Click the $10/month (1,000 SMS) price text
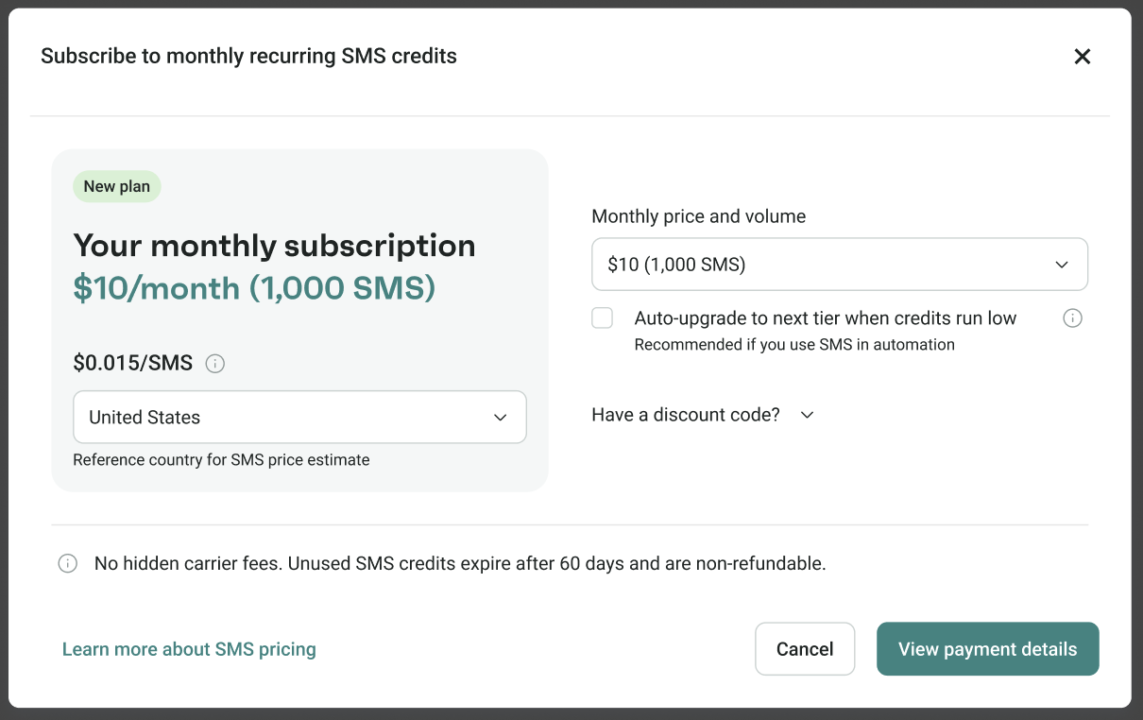Image resolution: width=1143 pixels, height=720 pixels. click(254, 289)
